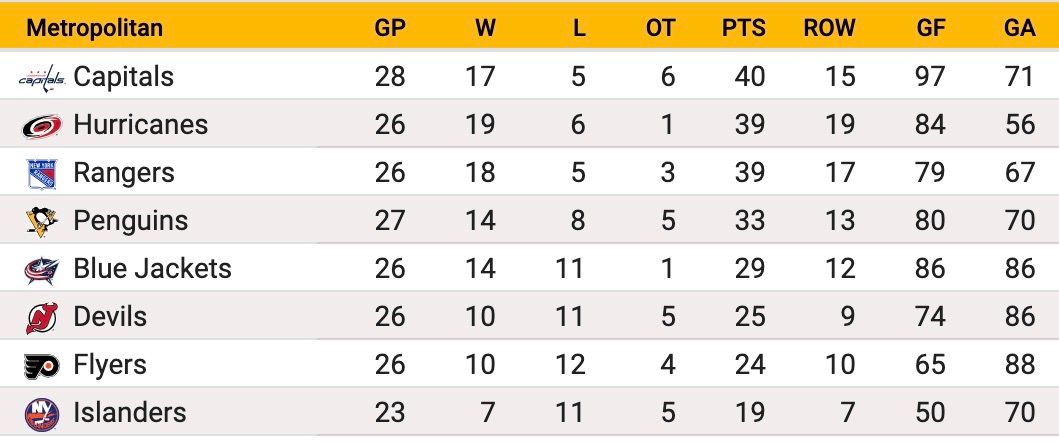The height and width of the screenshot is (445, 1059).
Task: Click the Blue Jackets team logo
Action: (x=42, y=270)
